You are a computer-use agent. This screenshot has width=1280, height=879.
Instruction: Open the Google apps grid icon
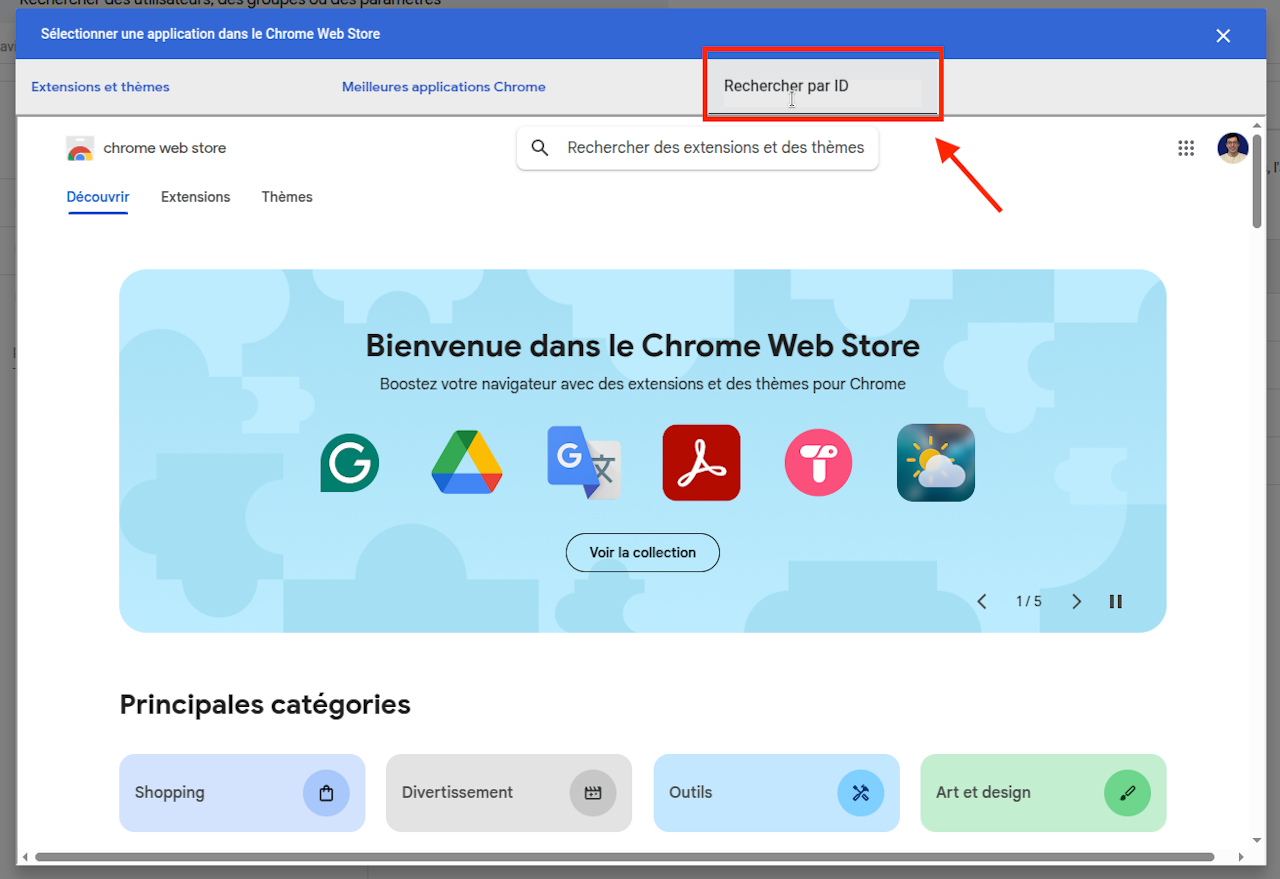click(x=1186, y=148)
